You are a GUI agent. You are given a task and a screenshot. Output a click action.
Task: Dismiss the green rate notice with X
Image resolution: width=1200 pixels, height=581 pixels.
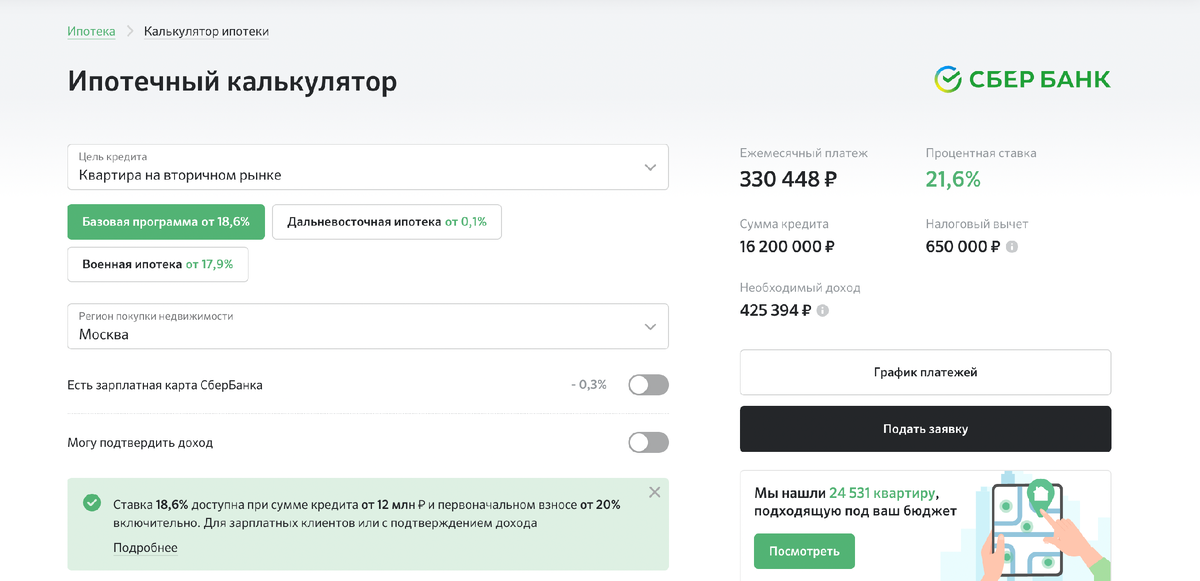coord(654,492)
